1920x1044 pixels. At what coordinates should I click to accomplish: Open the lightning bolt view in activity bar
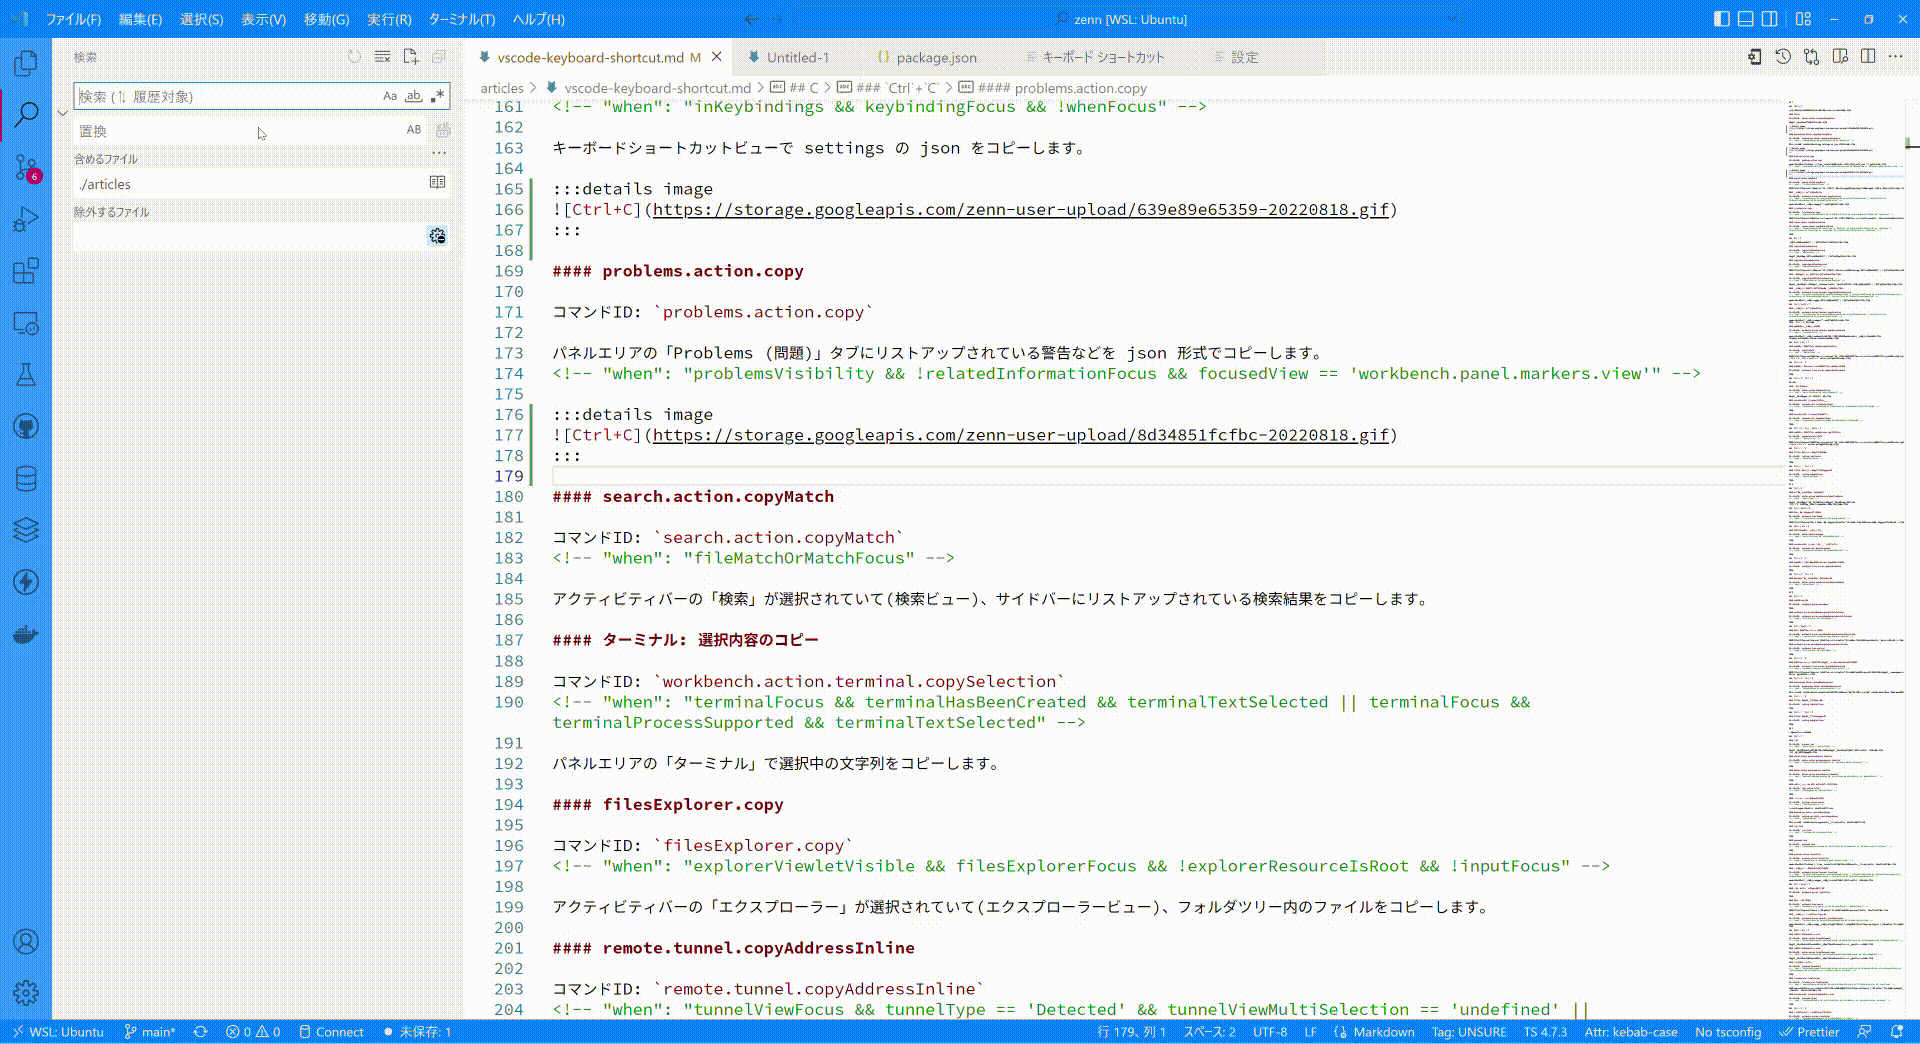(26, 582)
